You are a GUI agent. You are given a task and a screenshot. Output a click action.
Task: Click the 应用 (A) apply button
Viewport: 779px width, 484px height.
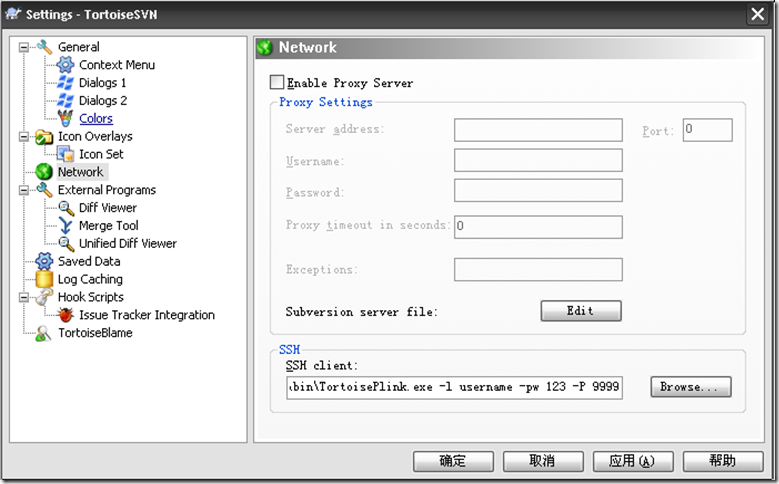click(x=633, y=461)
